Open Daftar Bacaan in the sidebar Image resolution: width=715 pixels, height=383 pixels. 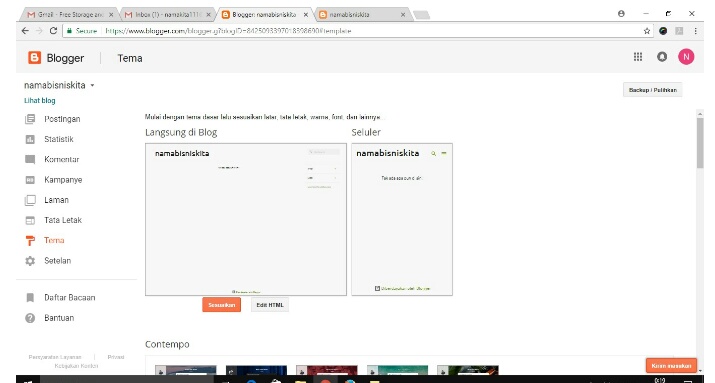(70, 298)
